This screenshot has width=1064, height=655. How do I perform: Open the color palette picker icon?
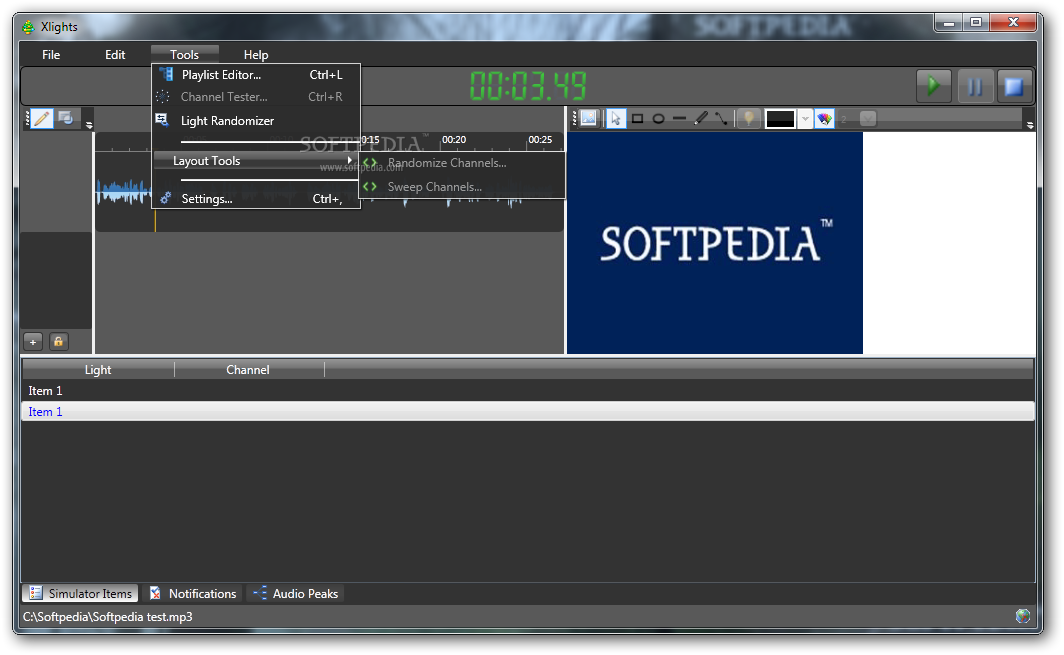pos(824,119)
